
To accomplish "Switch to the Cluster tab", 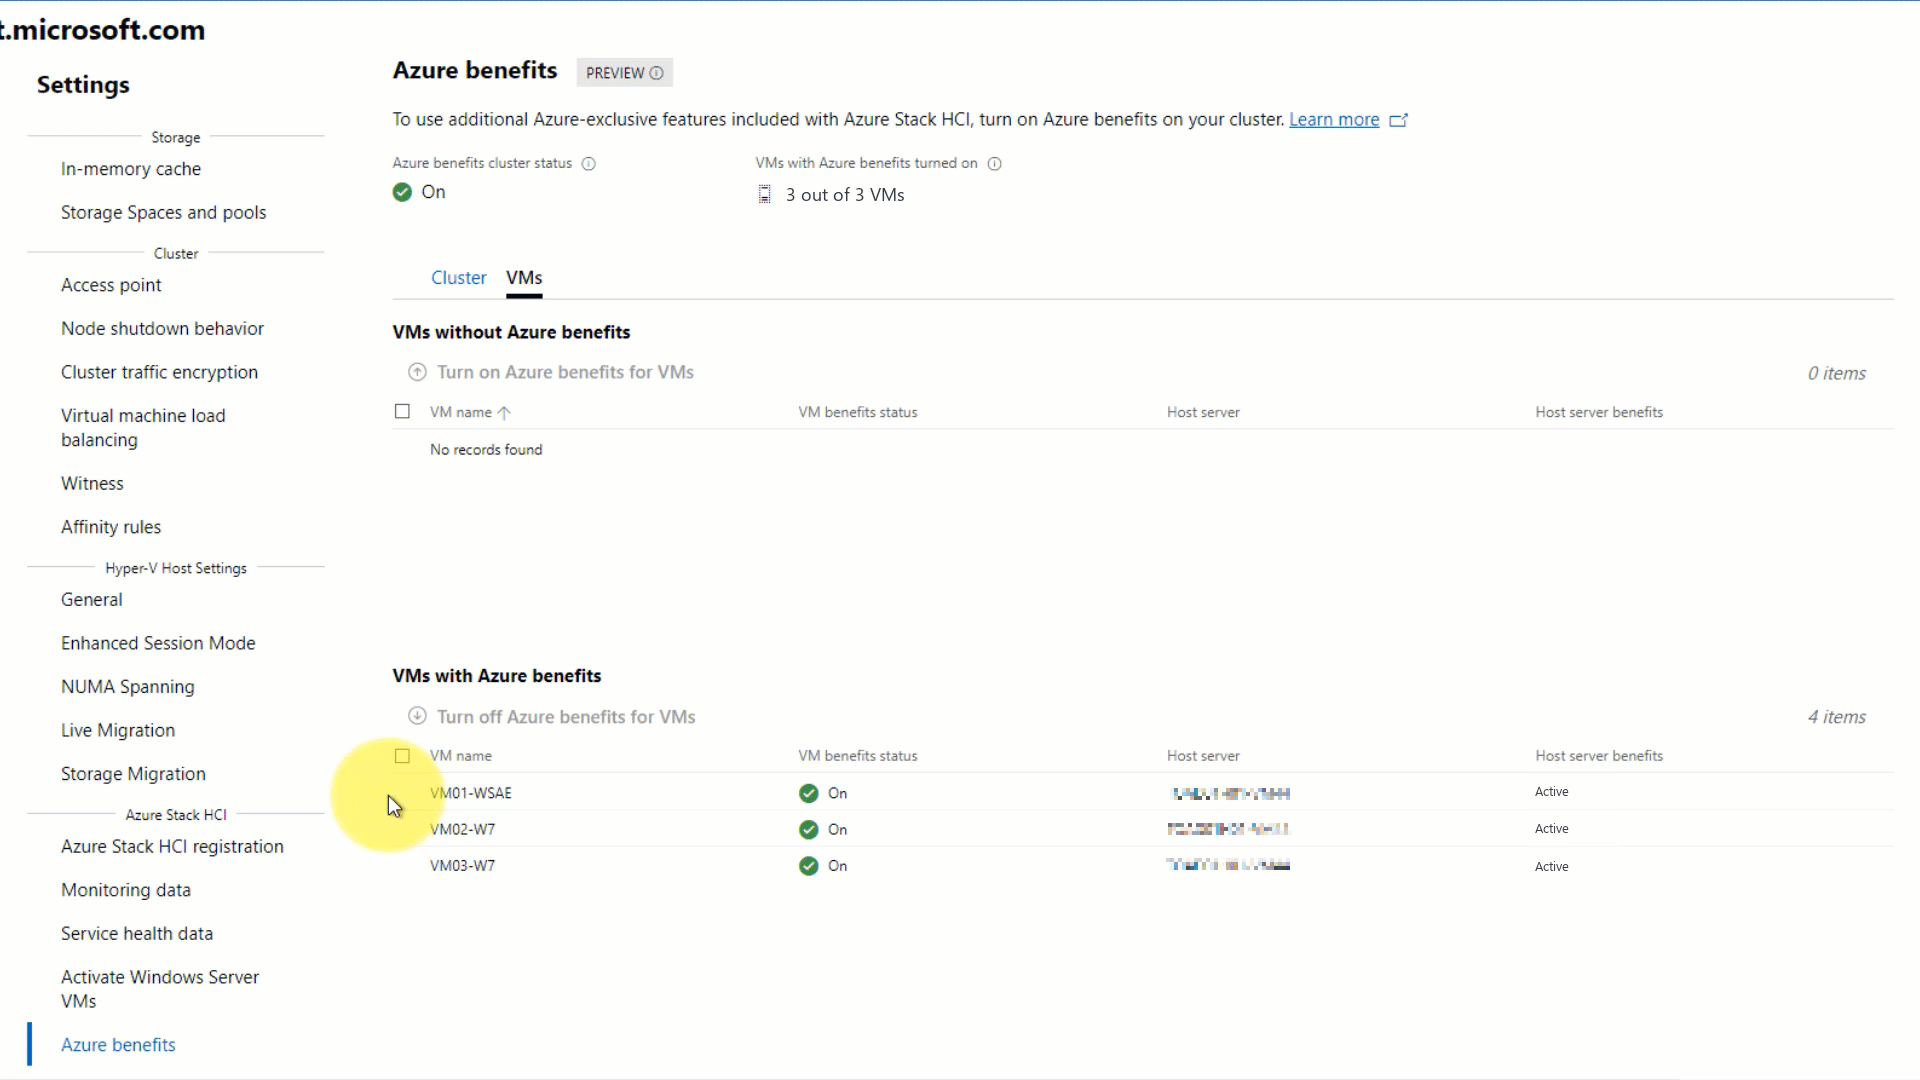I will [458, 277].
